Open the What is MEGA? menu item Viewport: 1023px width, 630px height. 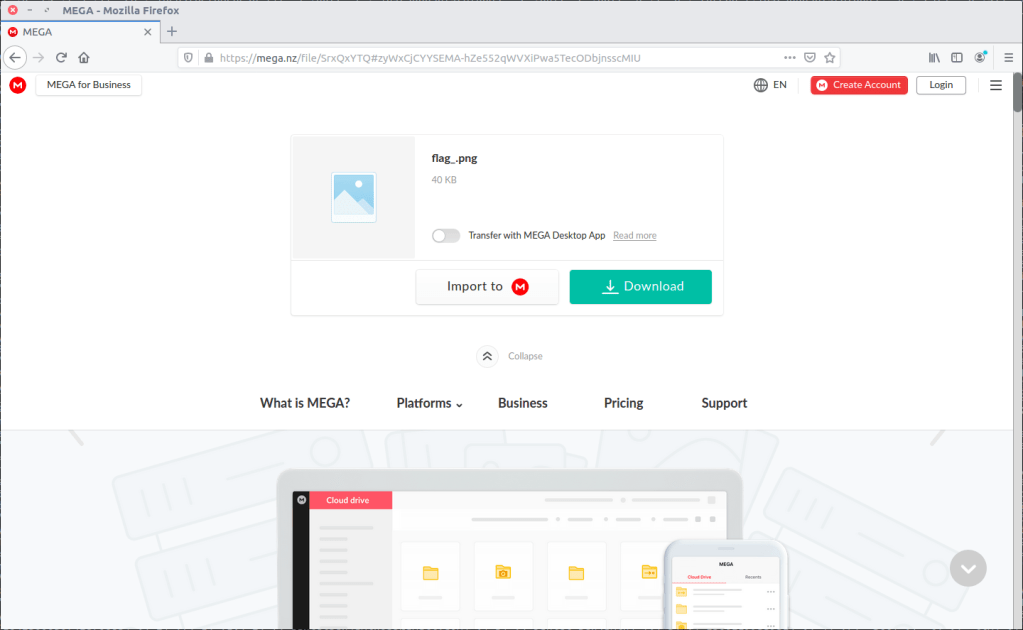(x=305, y=403)
